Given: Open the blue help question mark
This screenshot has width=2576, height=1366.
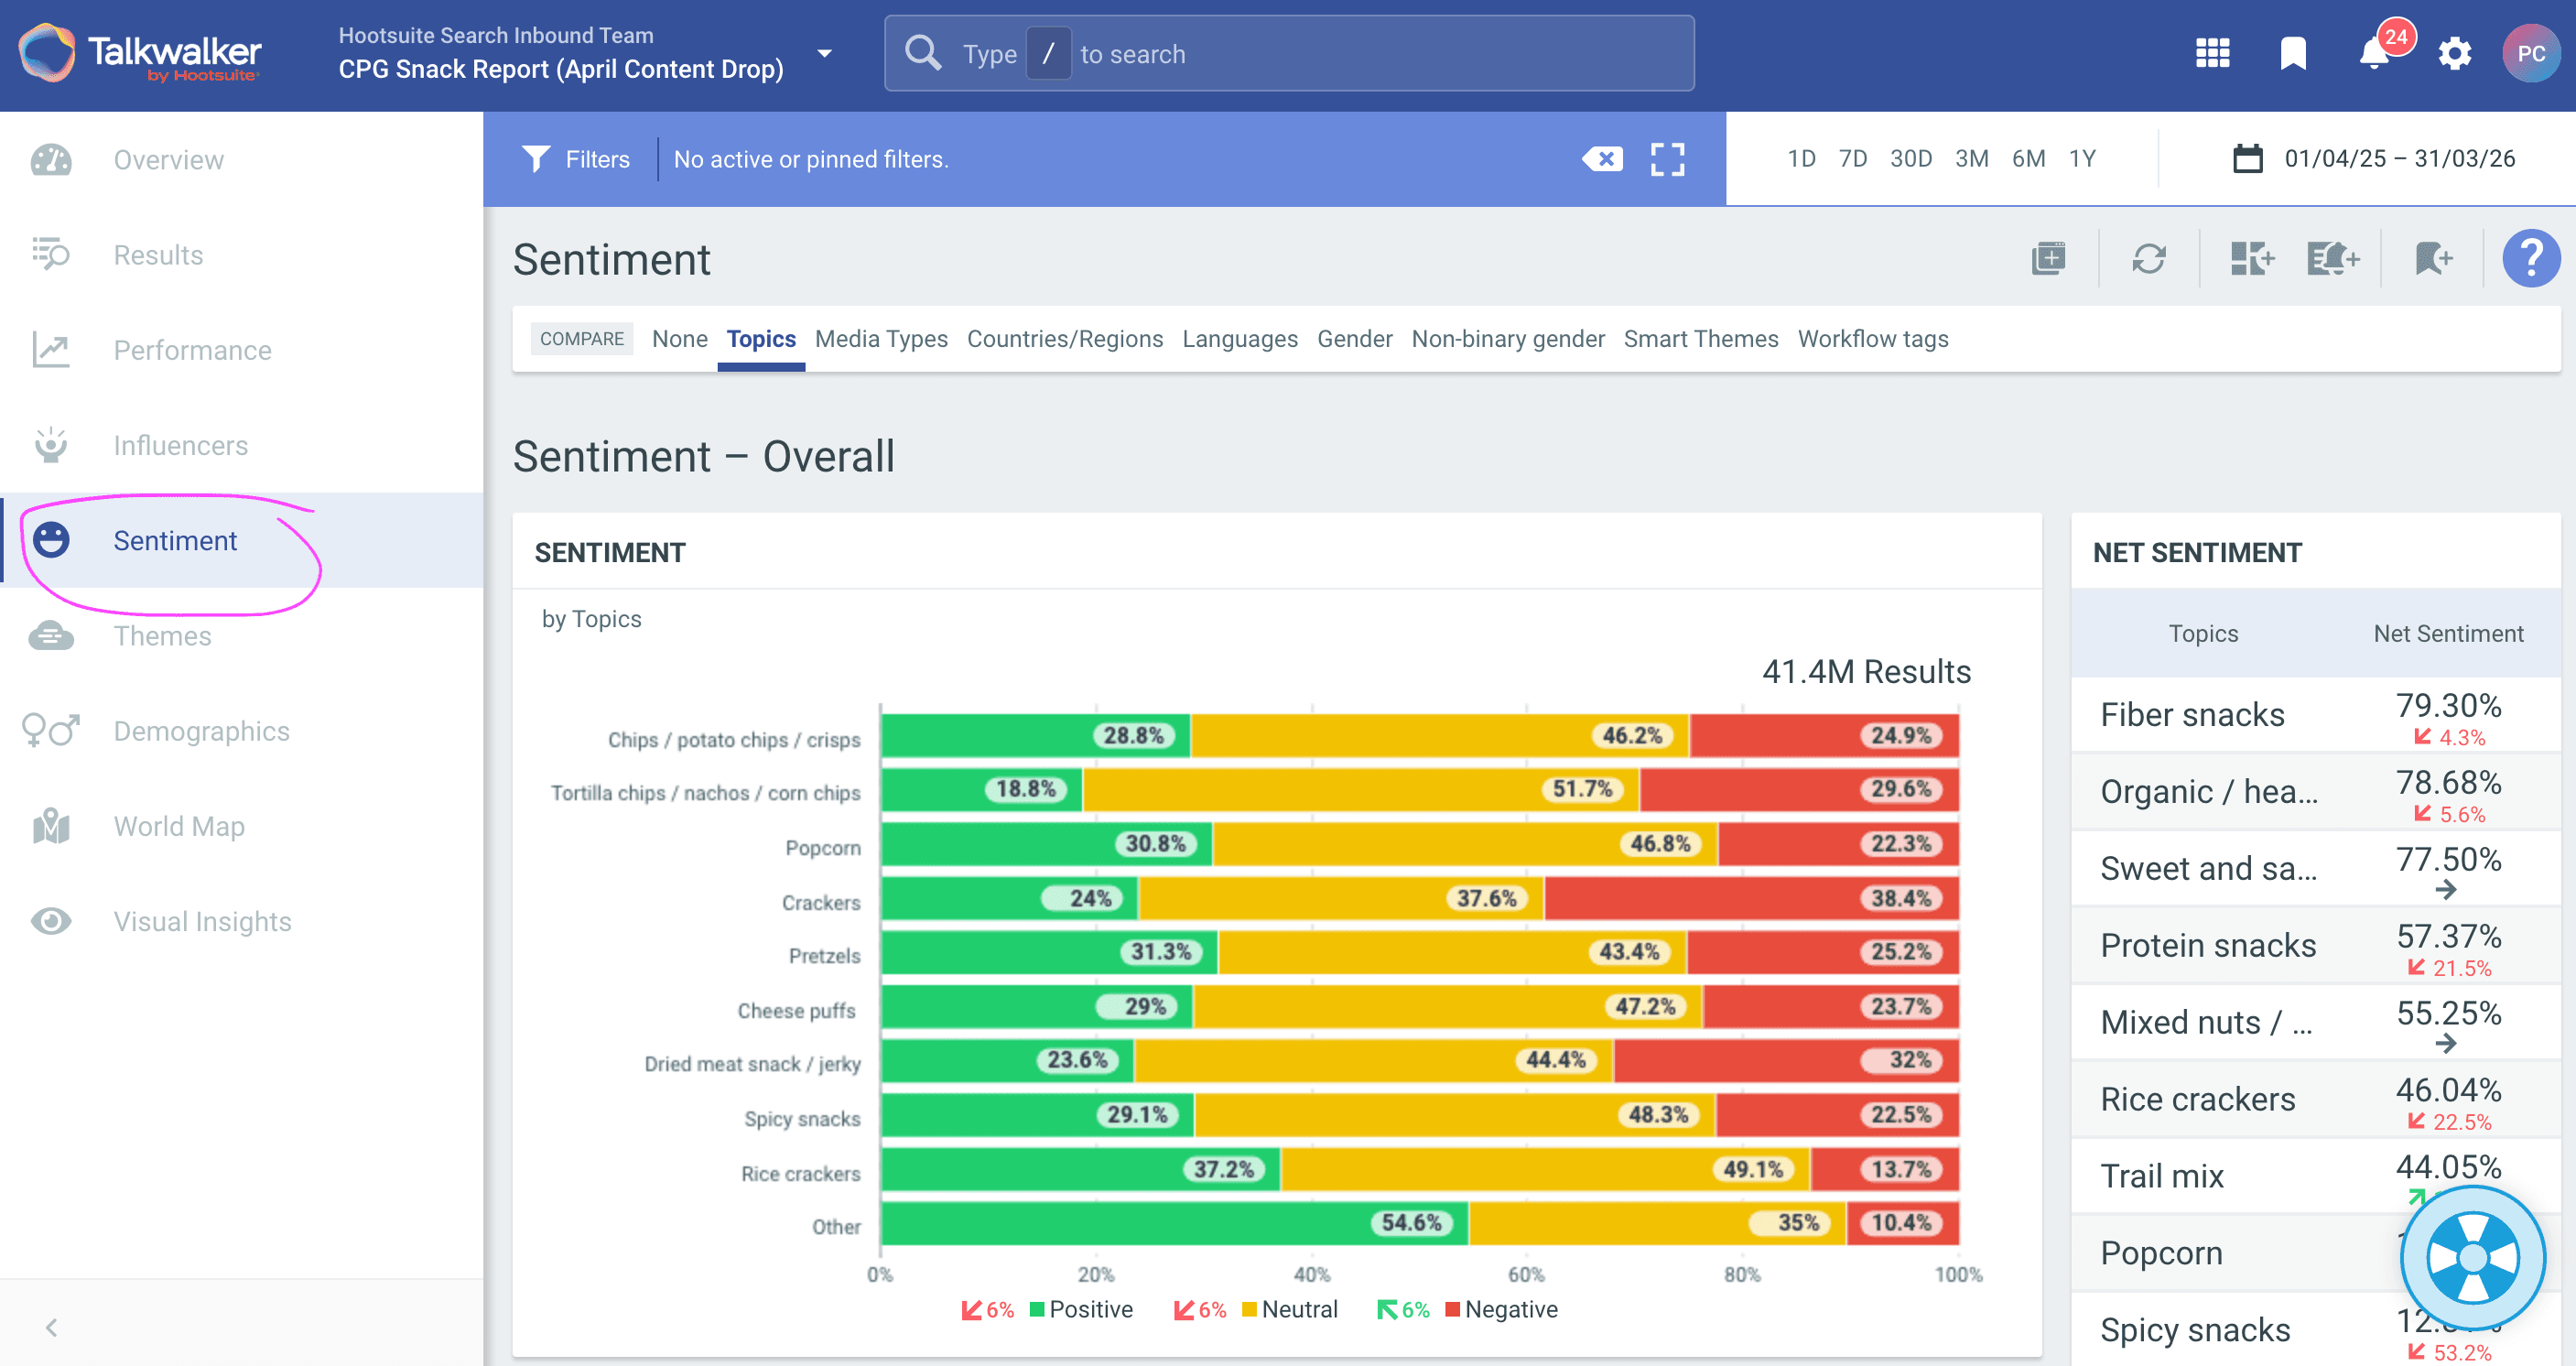Looking at the screenshot, I should coord(2530,259).
